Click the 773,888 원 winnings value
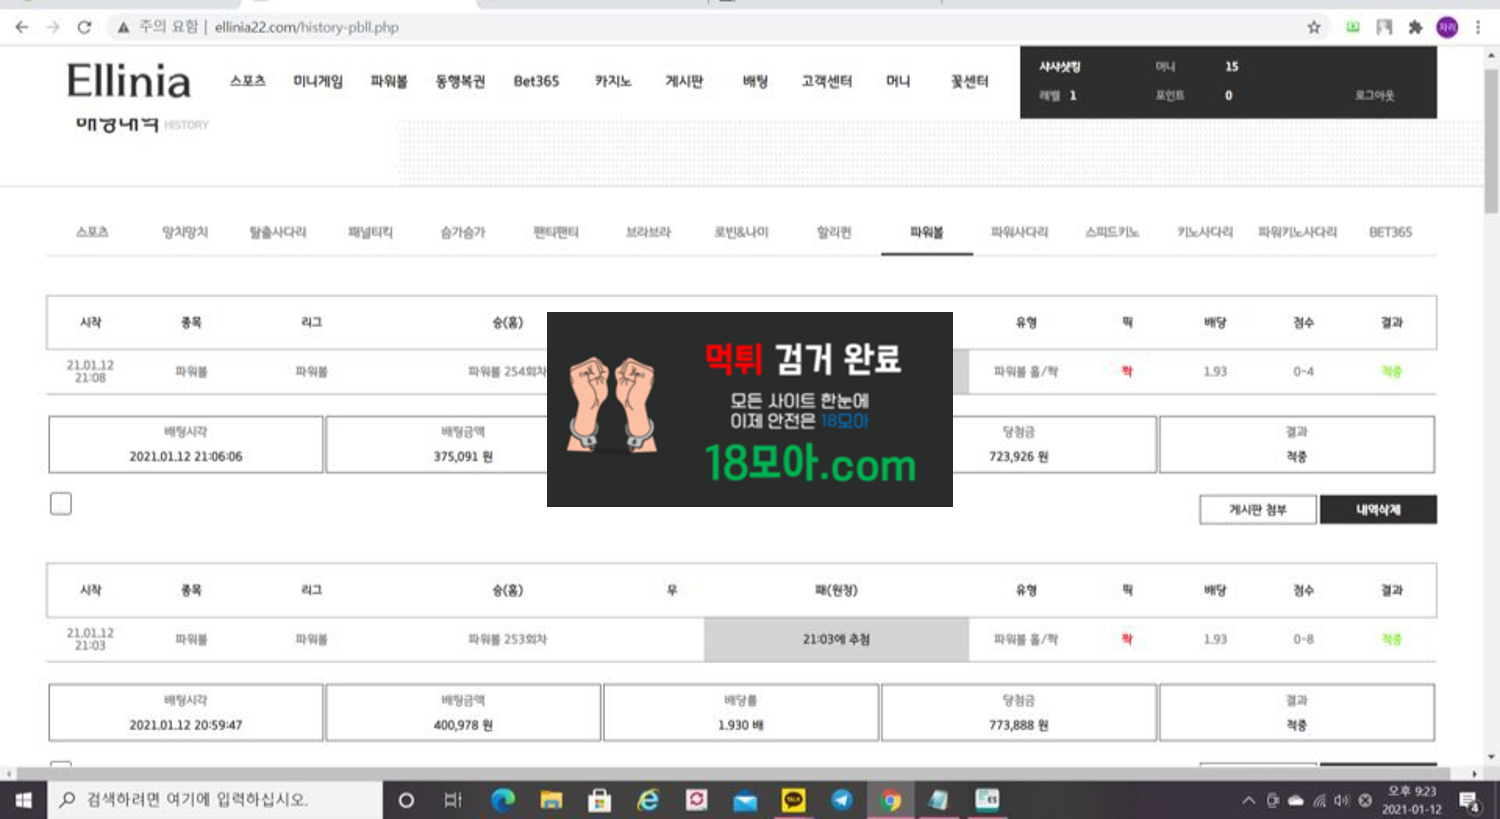Screen dimensions: 1500x819 [x=1018, y=725]
